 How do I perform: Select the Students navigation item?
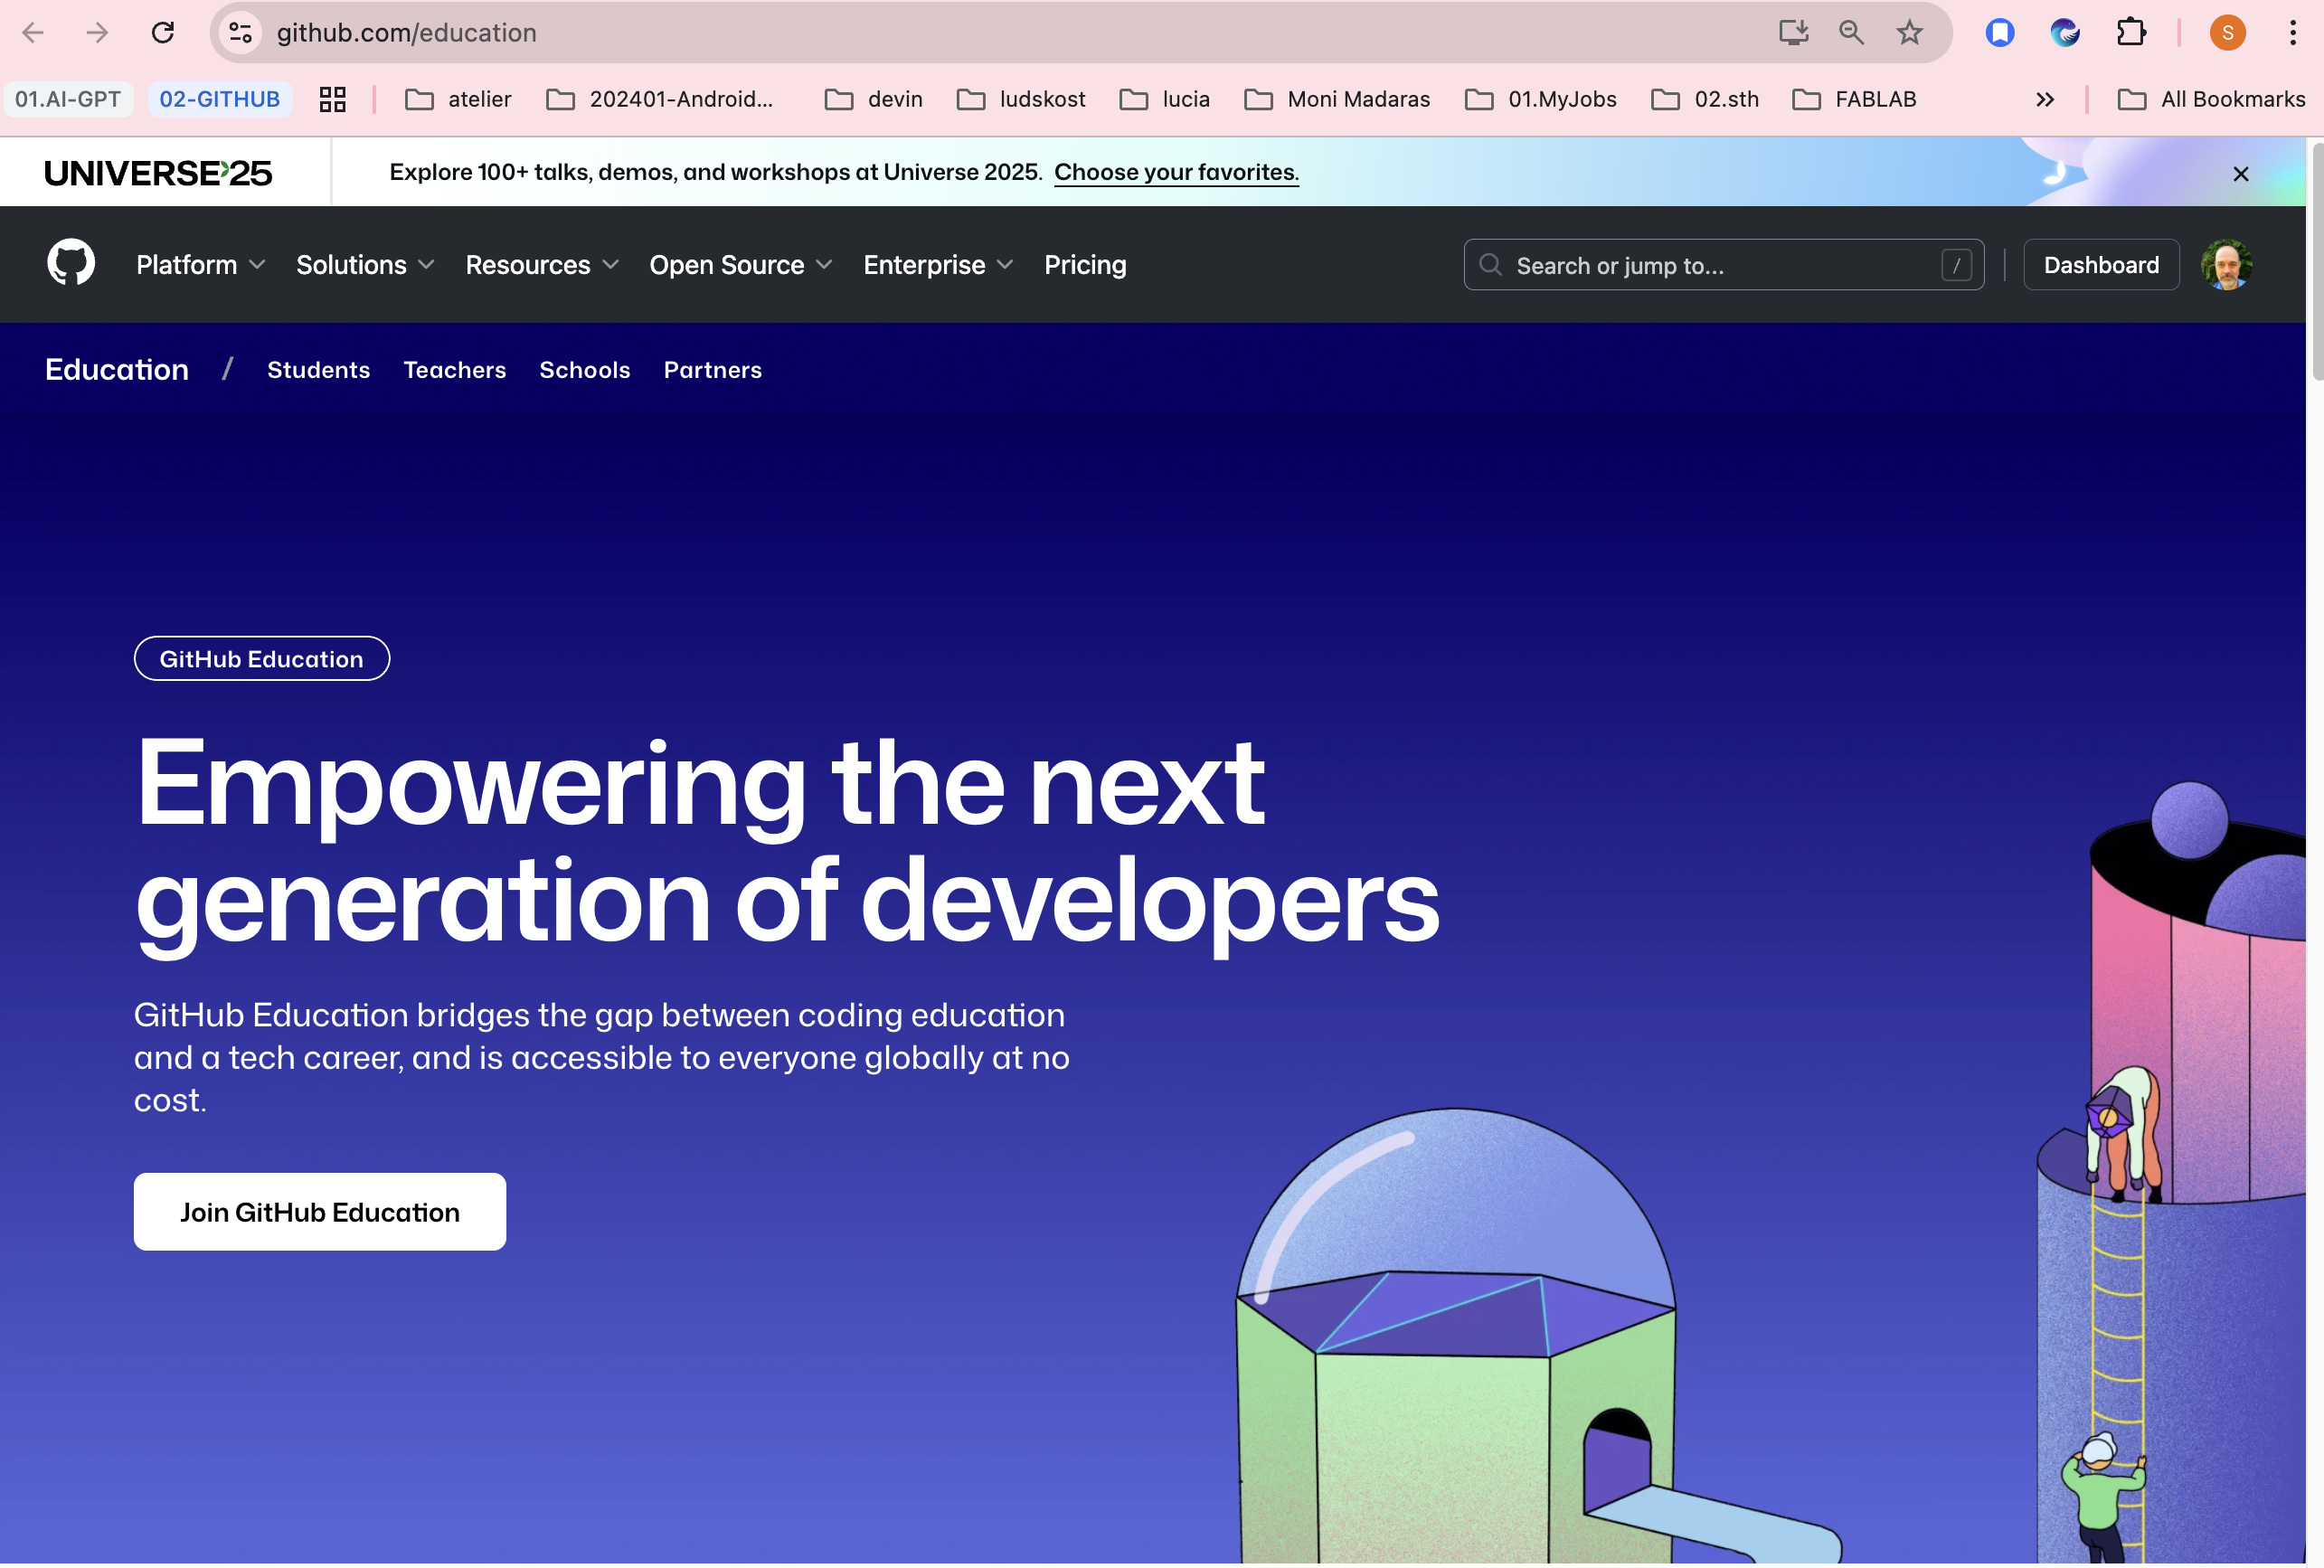click(x=318, y=369)
